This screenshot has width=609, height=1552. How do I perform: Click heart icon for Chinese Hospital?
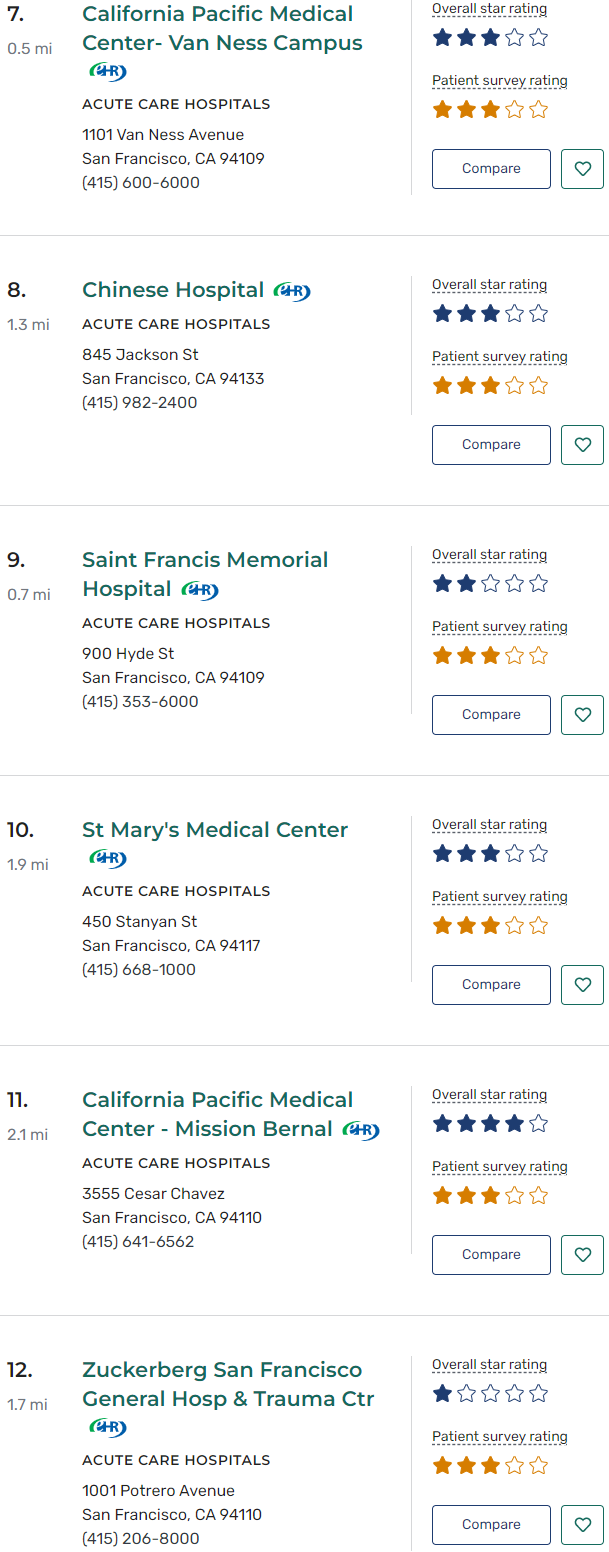pyautogui.click(x=582, y=445)
